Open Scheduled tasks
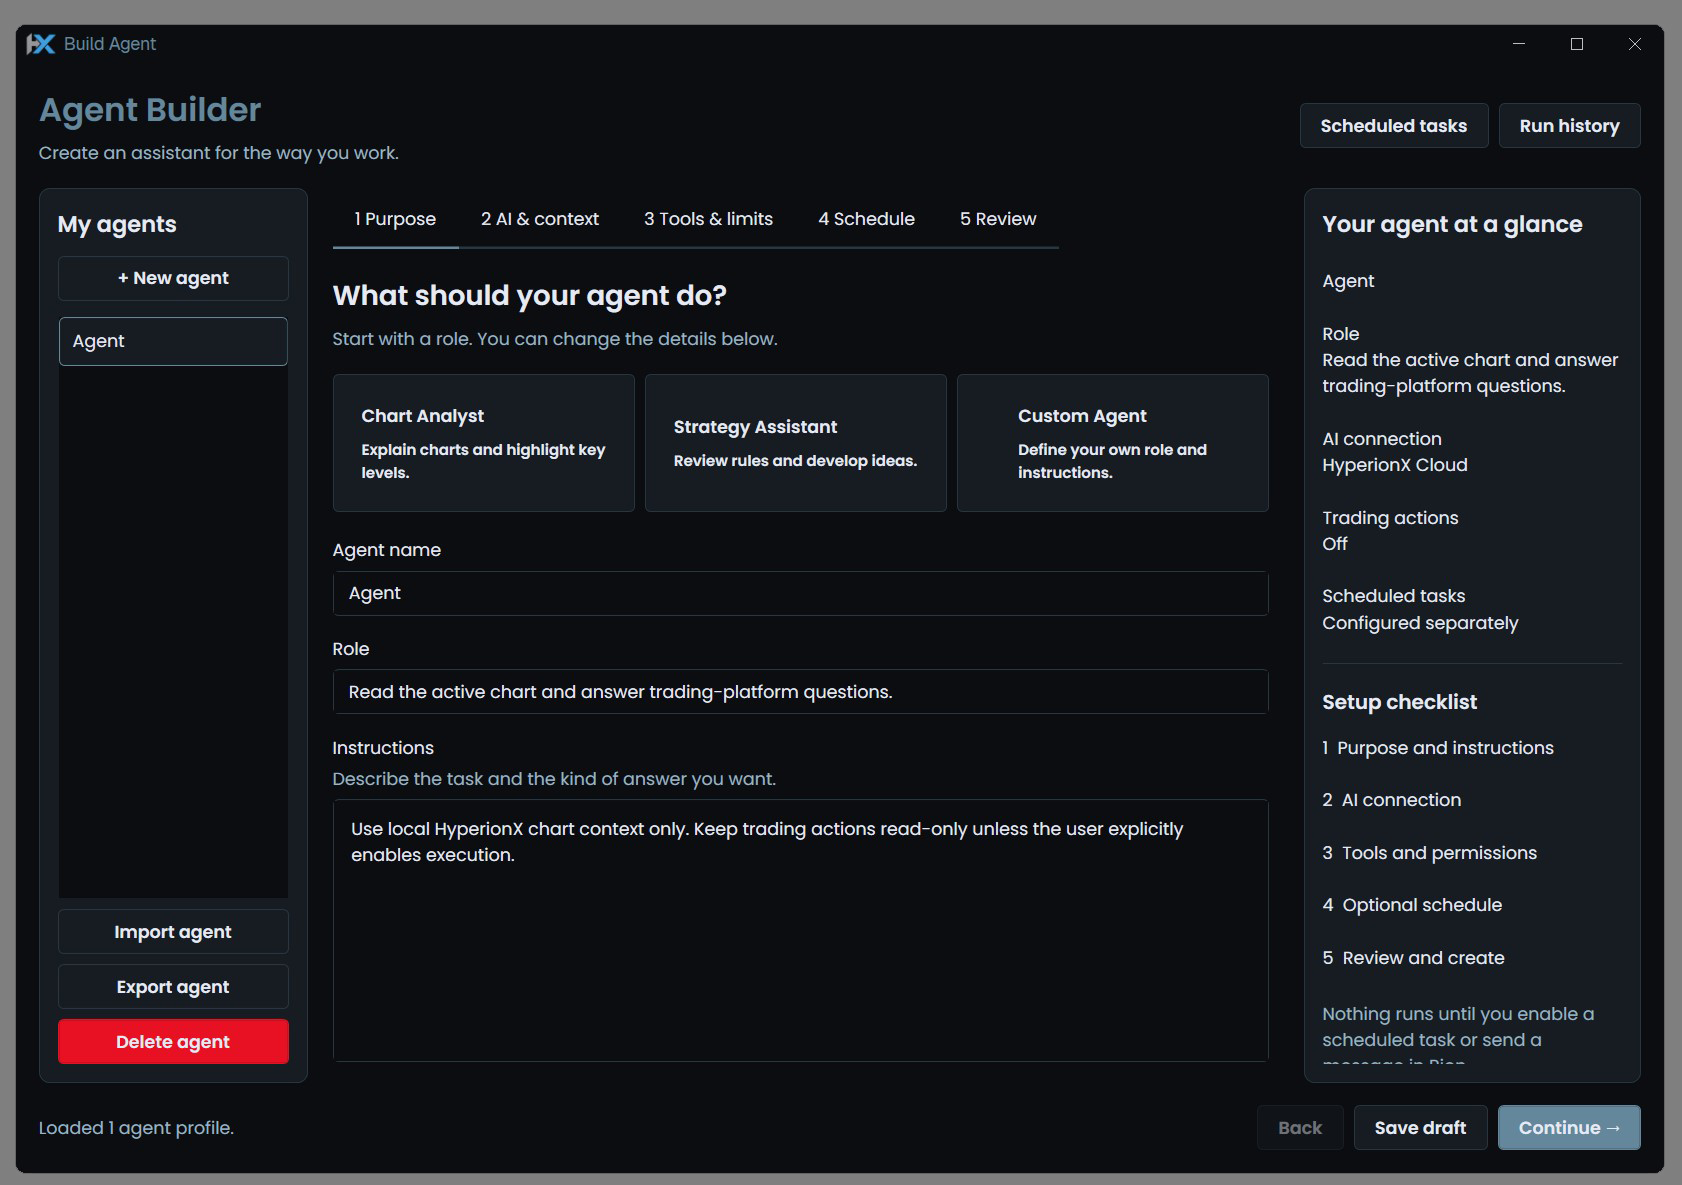Viewport: 1682px width, 1185px height. 1393,126
